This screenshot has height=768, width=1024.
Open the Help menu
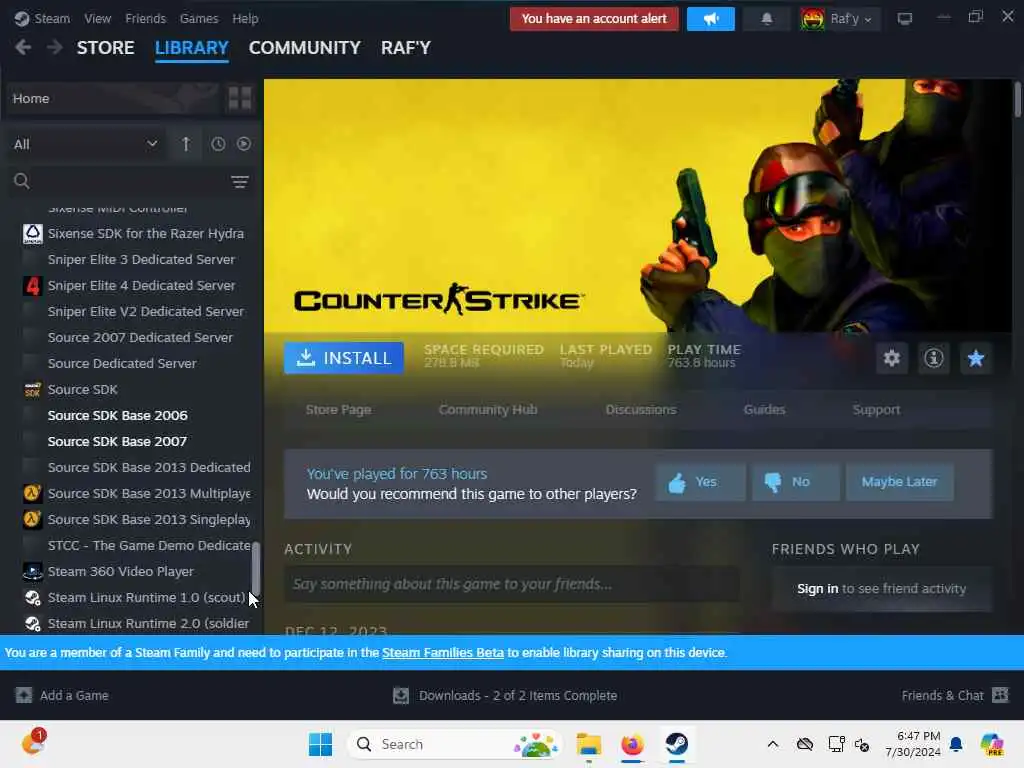(x=245, y=18)
